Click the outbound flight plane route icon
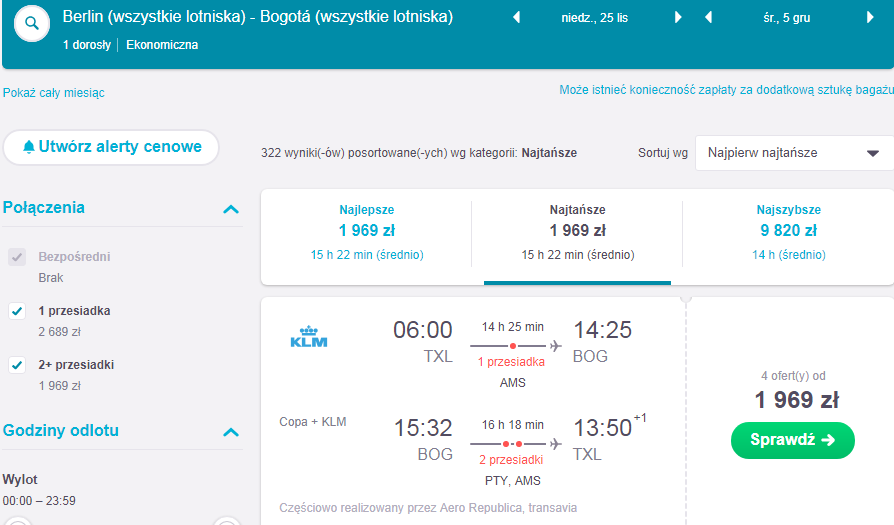 pos(556,345)
